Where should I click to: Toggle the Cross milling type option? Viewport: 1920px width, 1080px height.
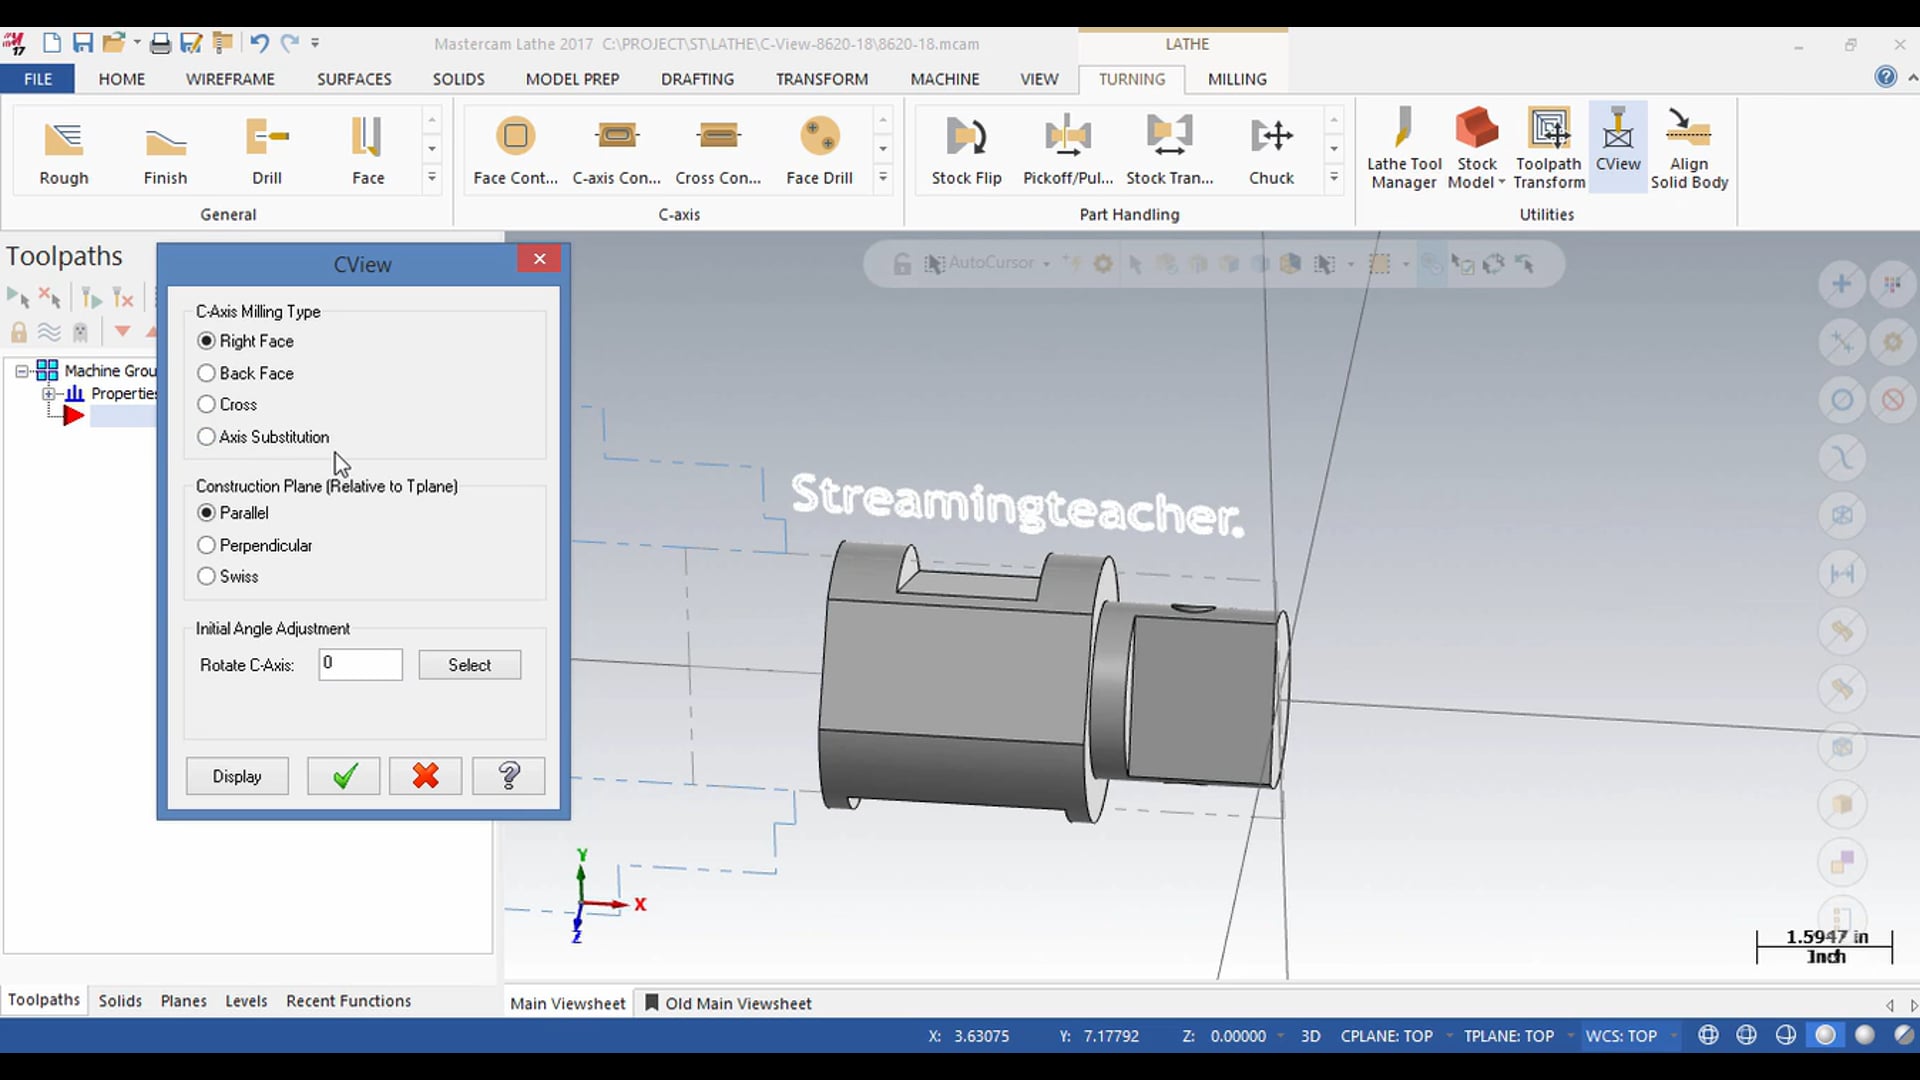pyautogui.click(x=206, y=404)
